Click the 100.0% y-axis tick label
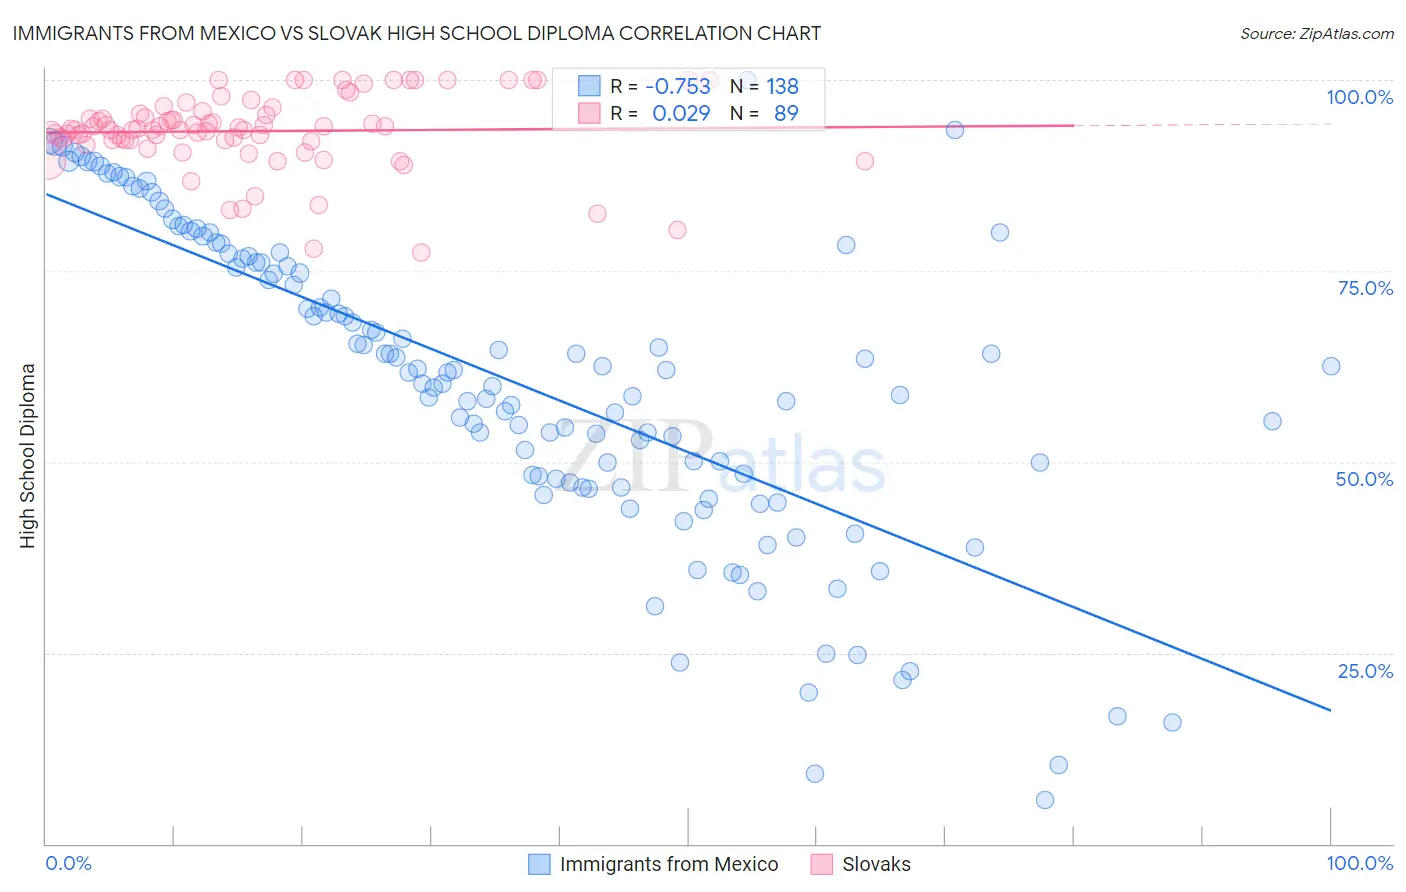The height and width of the screenshot is (892, 1406). pyautogui.click(x=1359, y=97)
